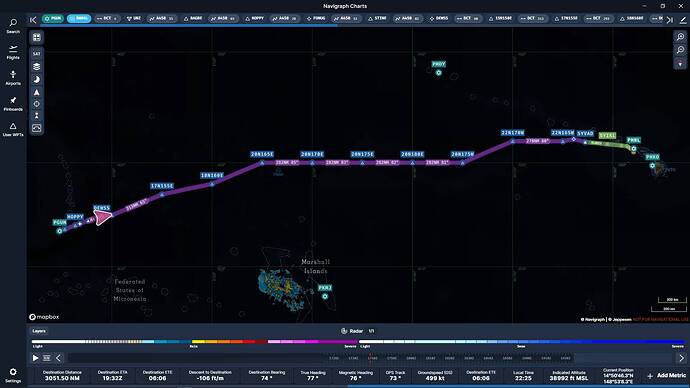This screenshot has width=690, height=388.
Task: Click the Local Time 22:25 metric
Action: pyautogui.click(x=523, y=375)
